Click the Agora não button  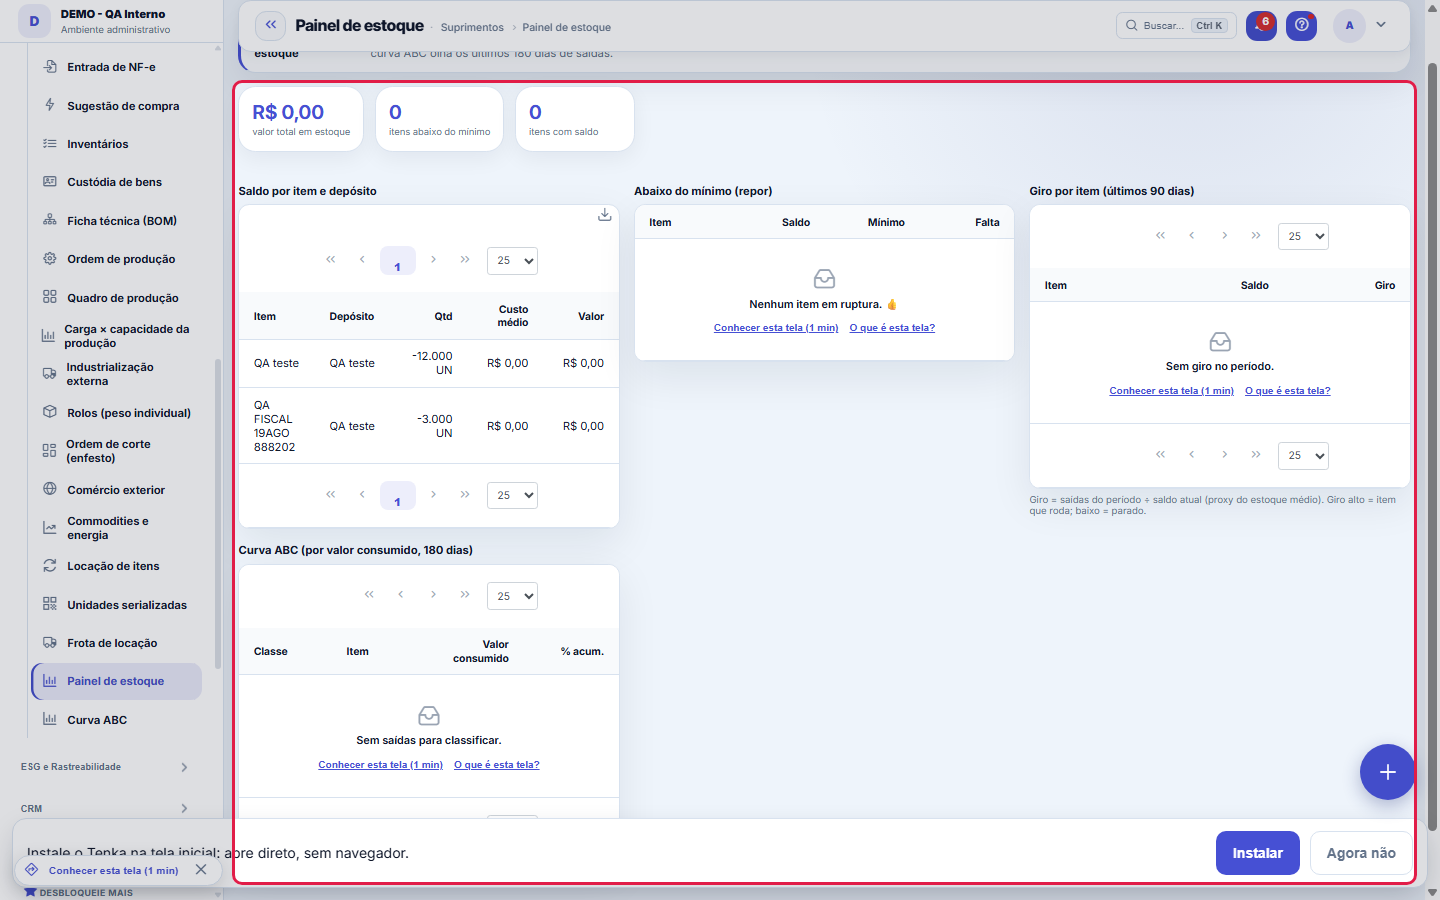click(x=1361, y=853)
